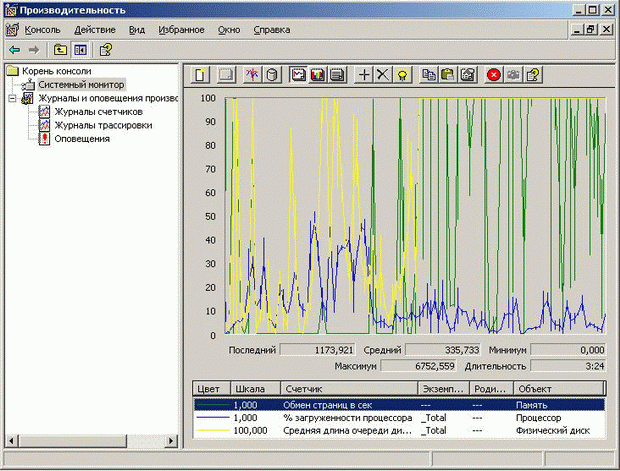Open the Избранное menu
The width and height of the screenshot is (620, 471).
pyautogui.click(x=181, y=30)
